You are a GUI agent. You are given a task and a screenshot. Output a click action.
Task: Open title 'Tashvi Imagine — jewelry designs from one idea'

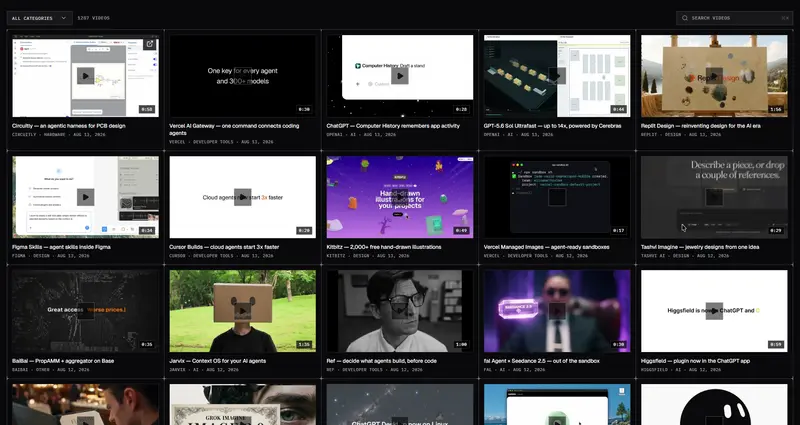click(x=700, y=247)
